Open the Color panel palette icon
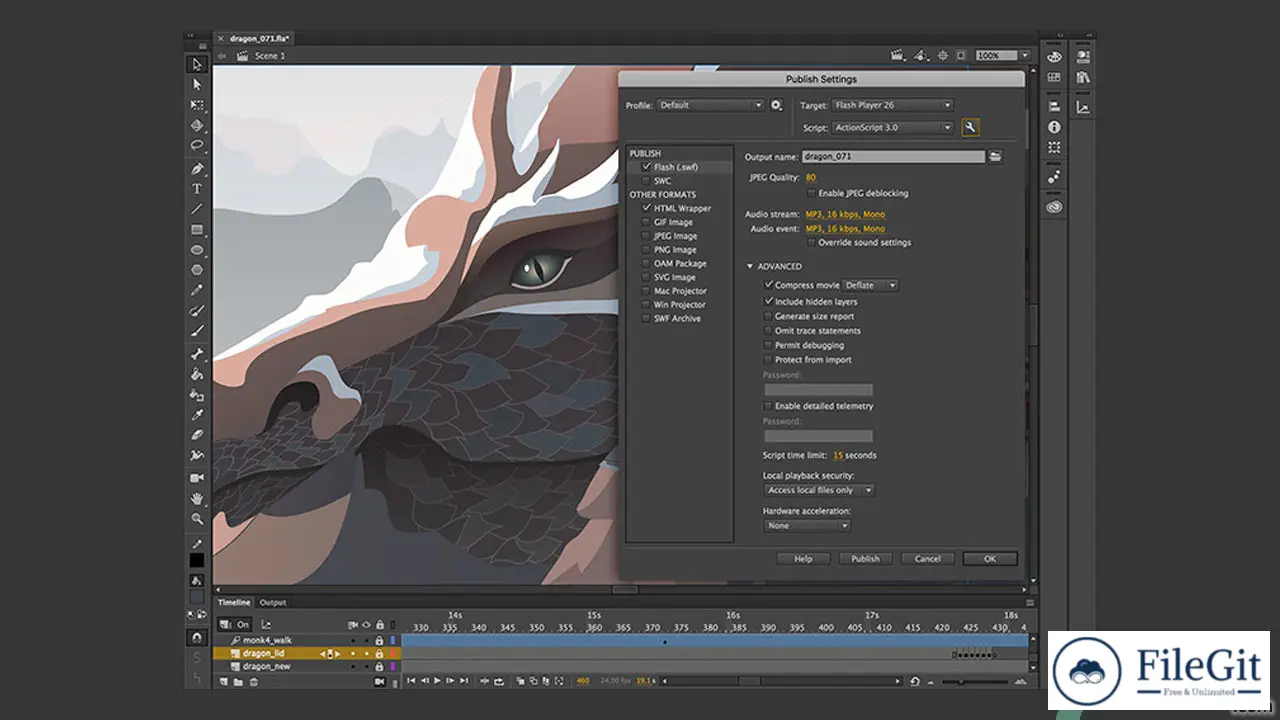Image resolution: width=1280 pixels, height=720 pixels. (x=1054, y=57)
